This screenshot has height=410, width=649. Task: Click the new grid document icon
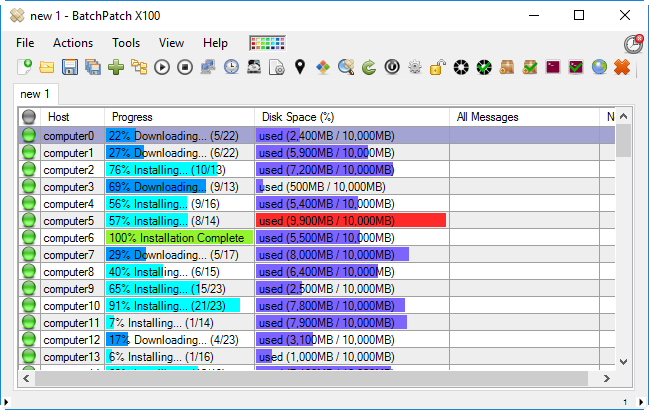(x=24, y=68)
